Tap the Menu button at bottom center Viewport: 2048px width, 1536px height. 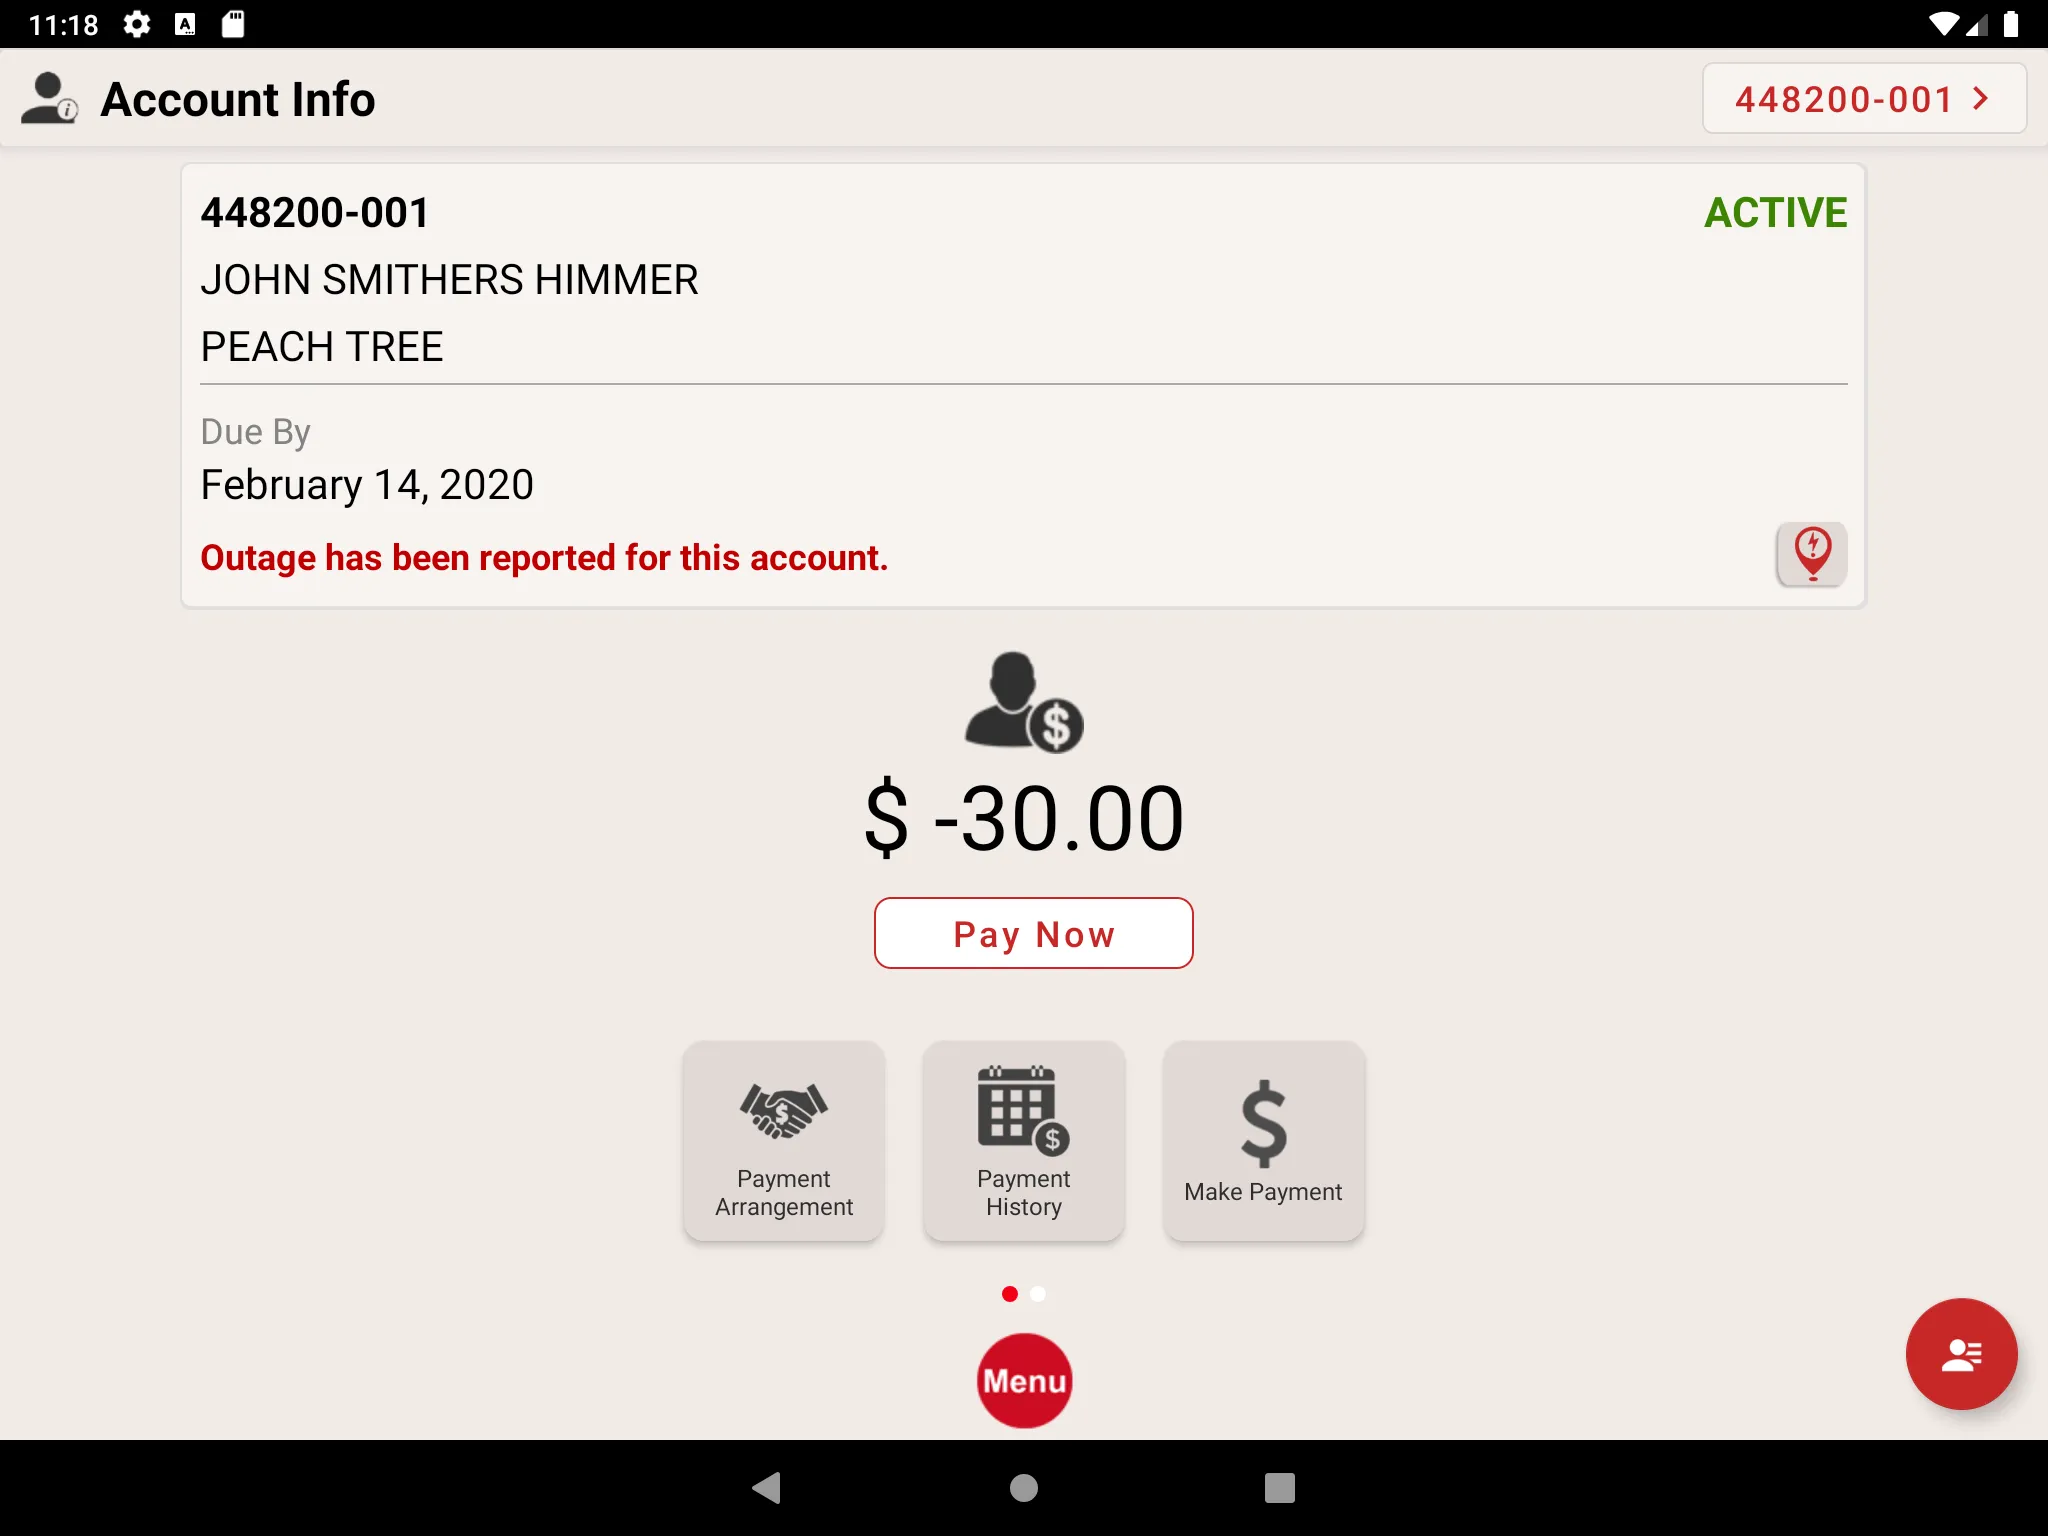click(1024, 1378)
